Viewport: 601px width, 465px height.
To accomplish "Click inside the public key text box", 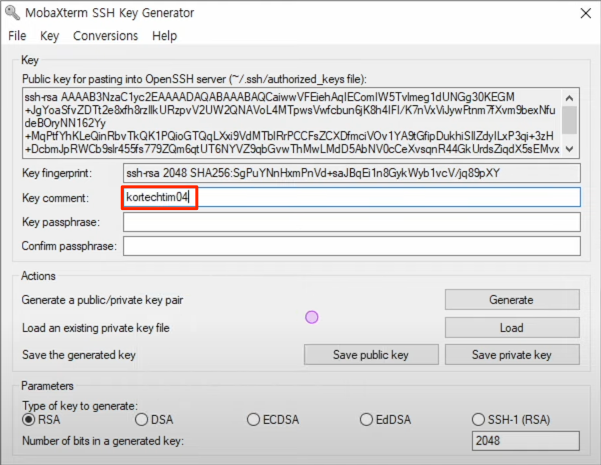I will coord(291,123).
